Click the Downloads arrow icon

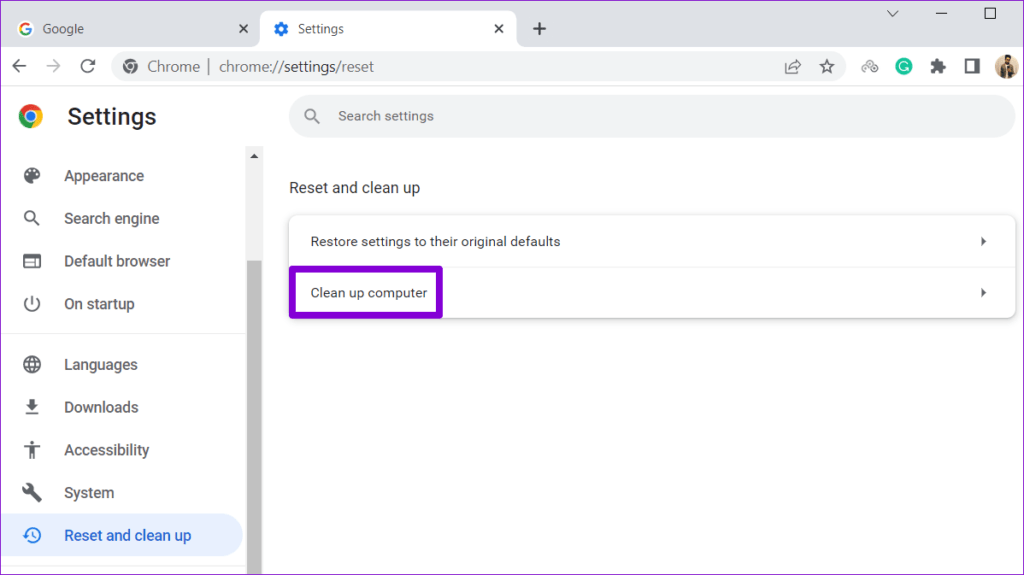(32, 407)
